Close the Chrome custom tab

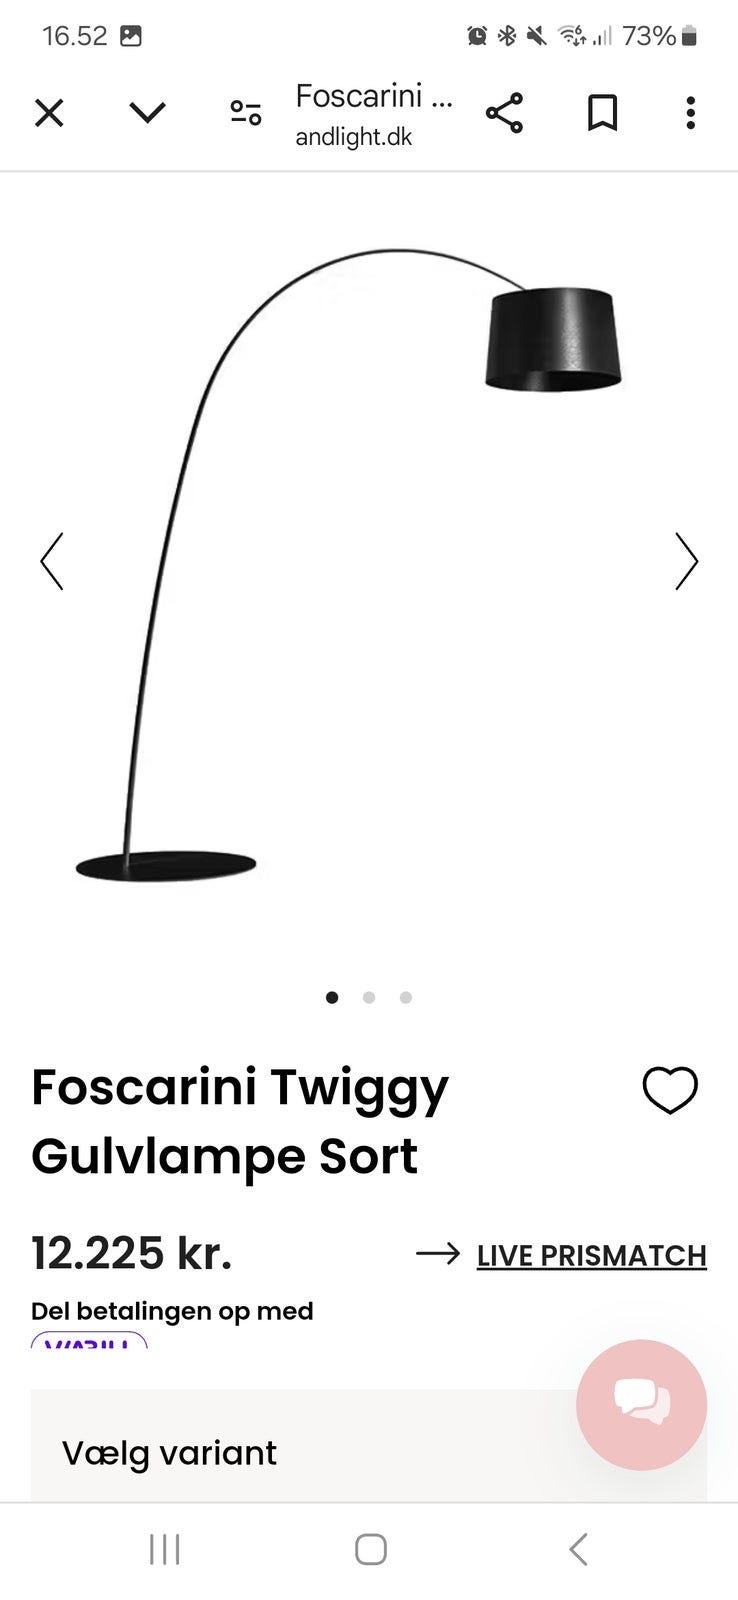(x=49, y=113)
